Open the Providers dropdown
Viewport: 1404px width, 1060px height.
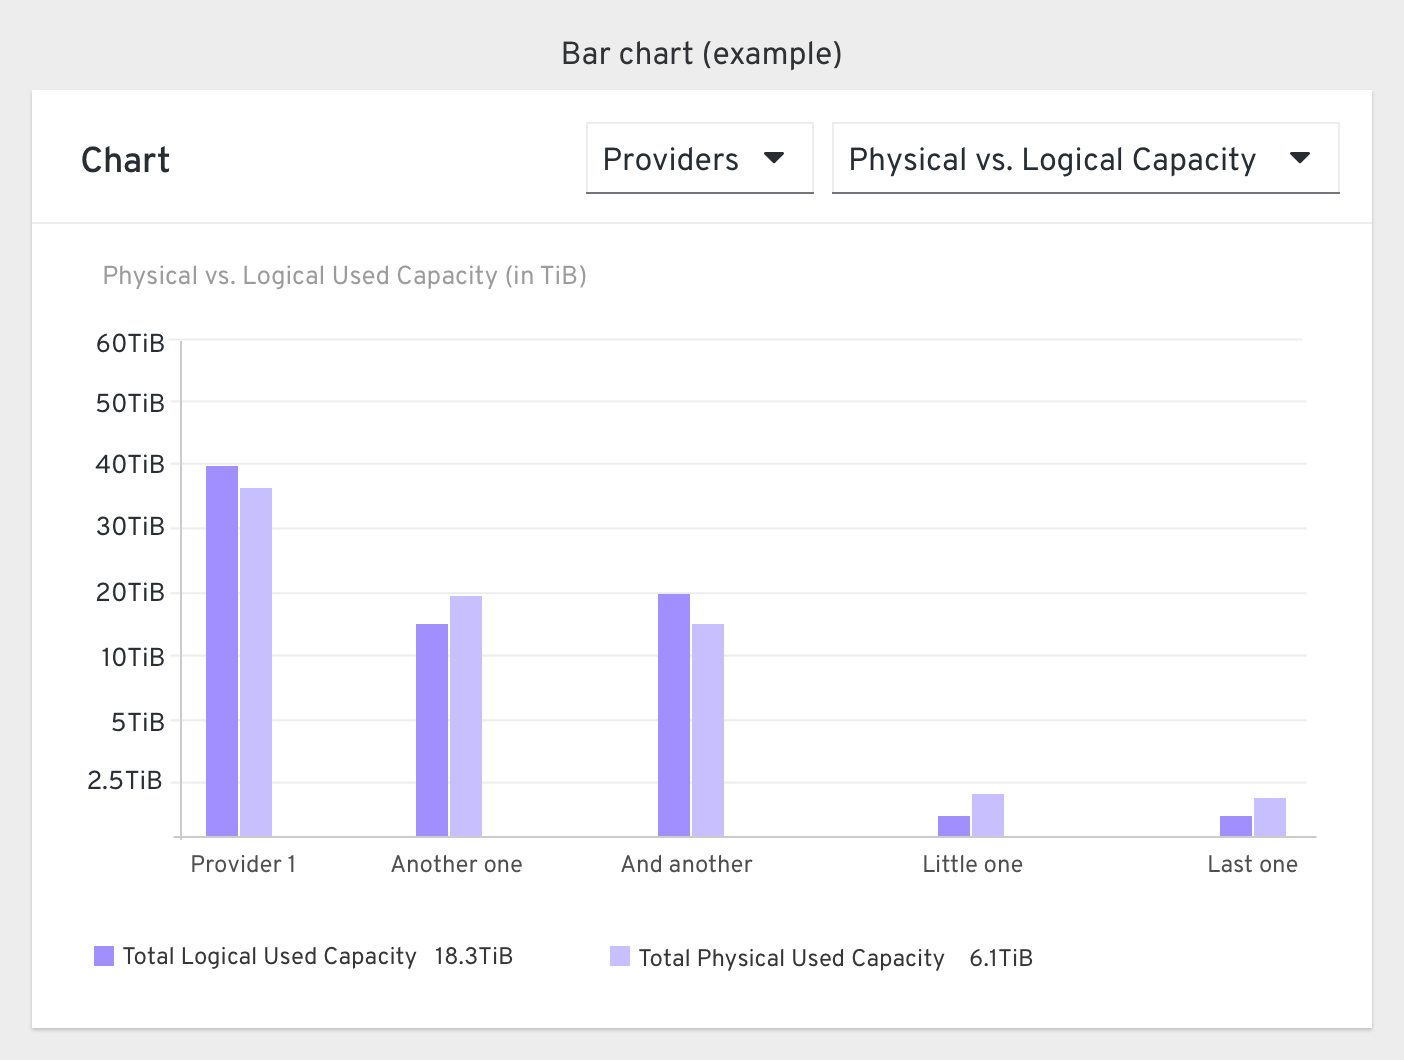coord(699,159)
